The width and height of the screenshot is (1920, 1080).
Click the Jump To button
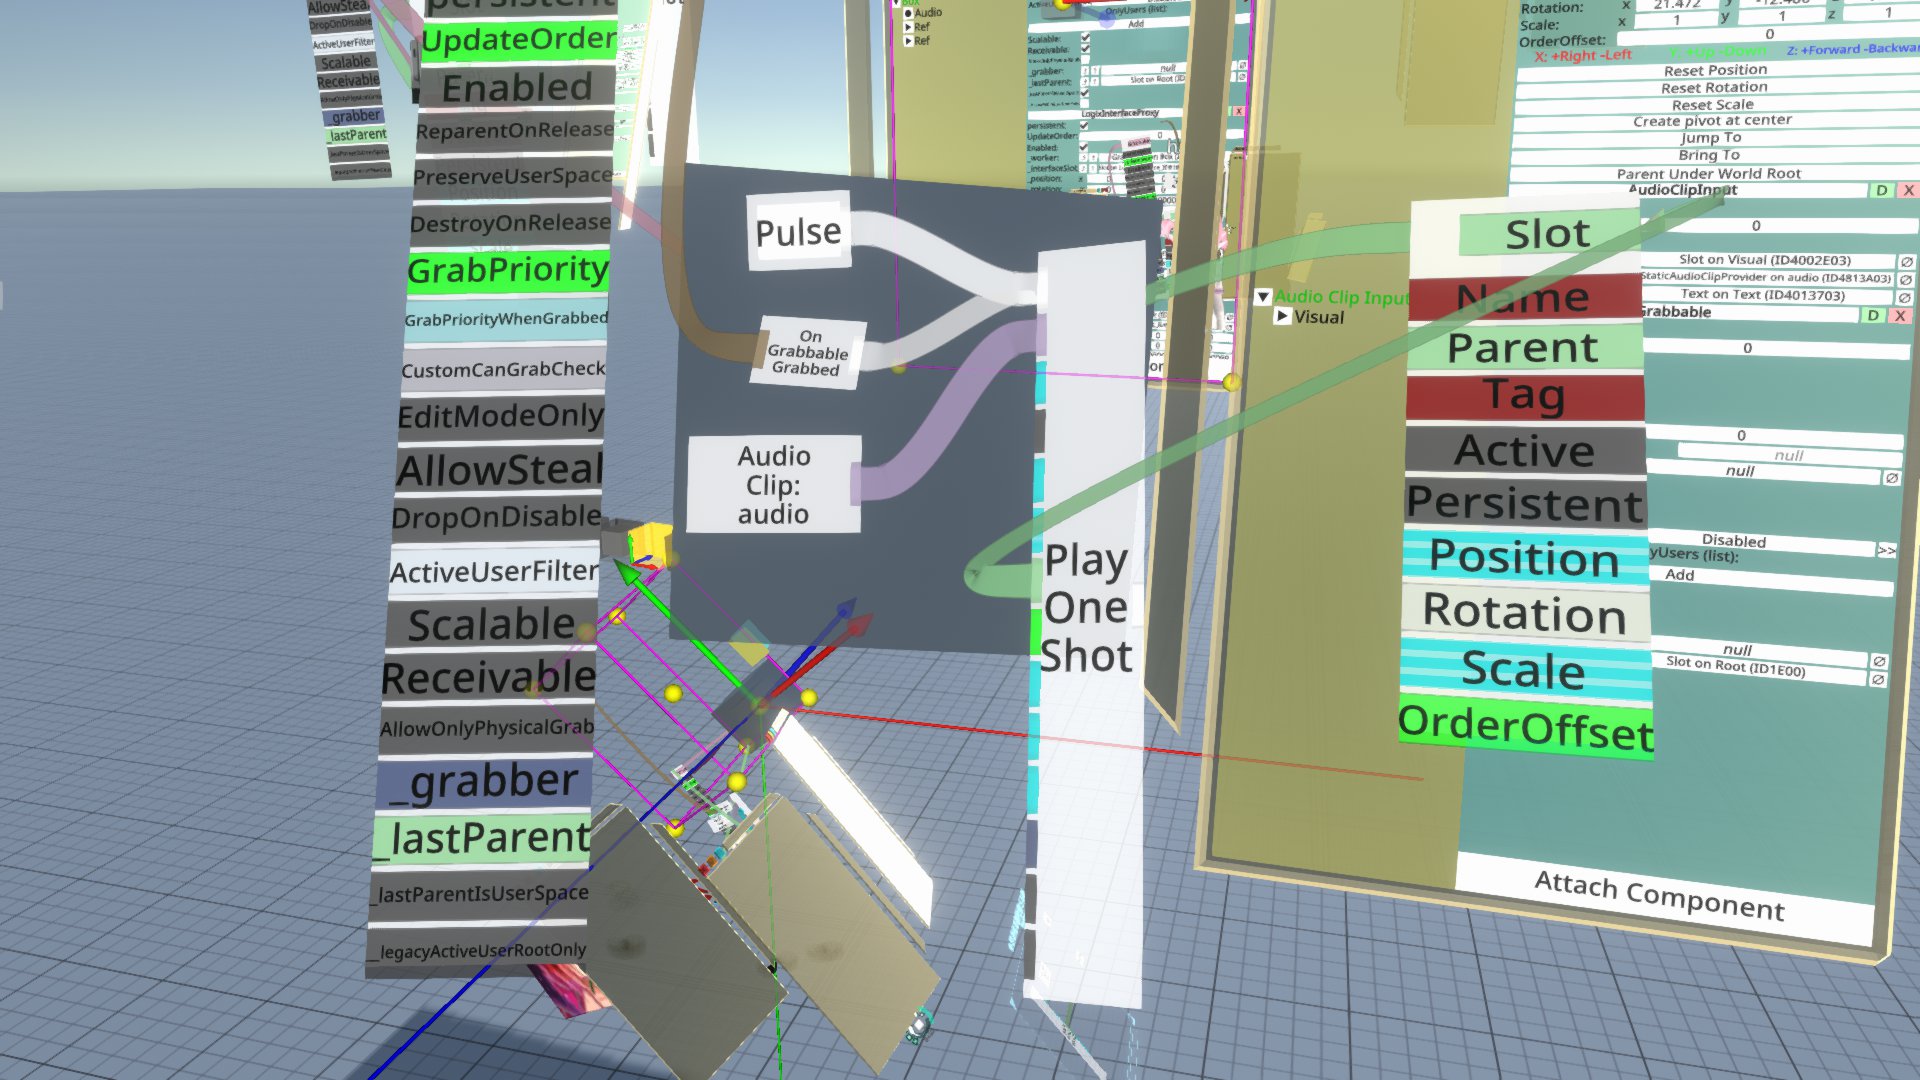point(1711,137)
